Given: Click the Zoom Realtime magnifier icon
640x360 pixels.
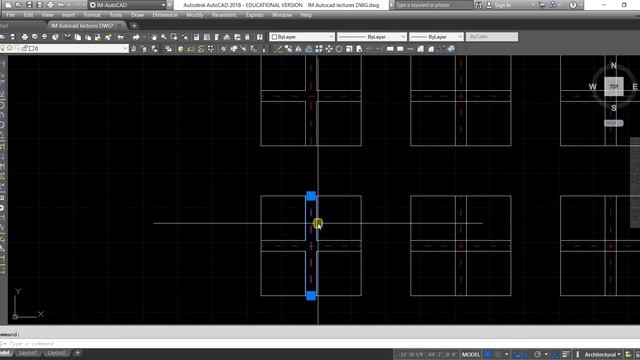Looking at the screenshot, I should click(x=164, y=37).
